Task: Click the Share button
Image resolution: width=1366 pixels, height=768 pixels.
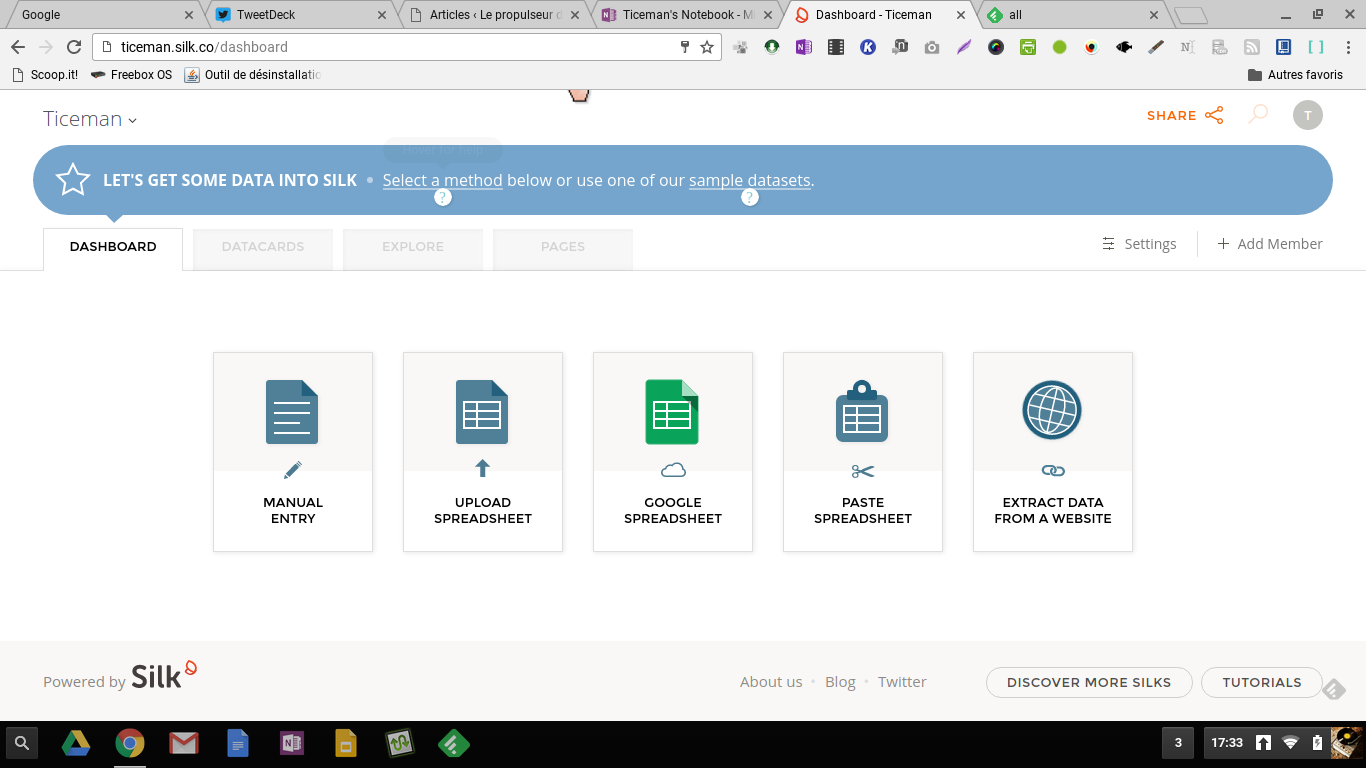Action: pos(1185,115)
